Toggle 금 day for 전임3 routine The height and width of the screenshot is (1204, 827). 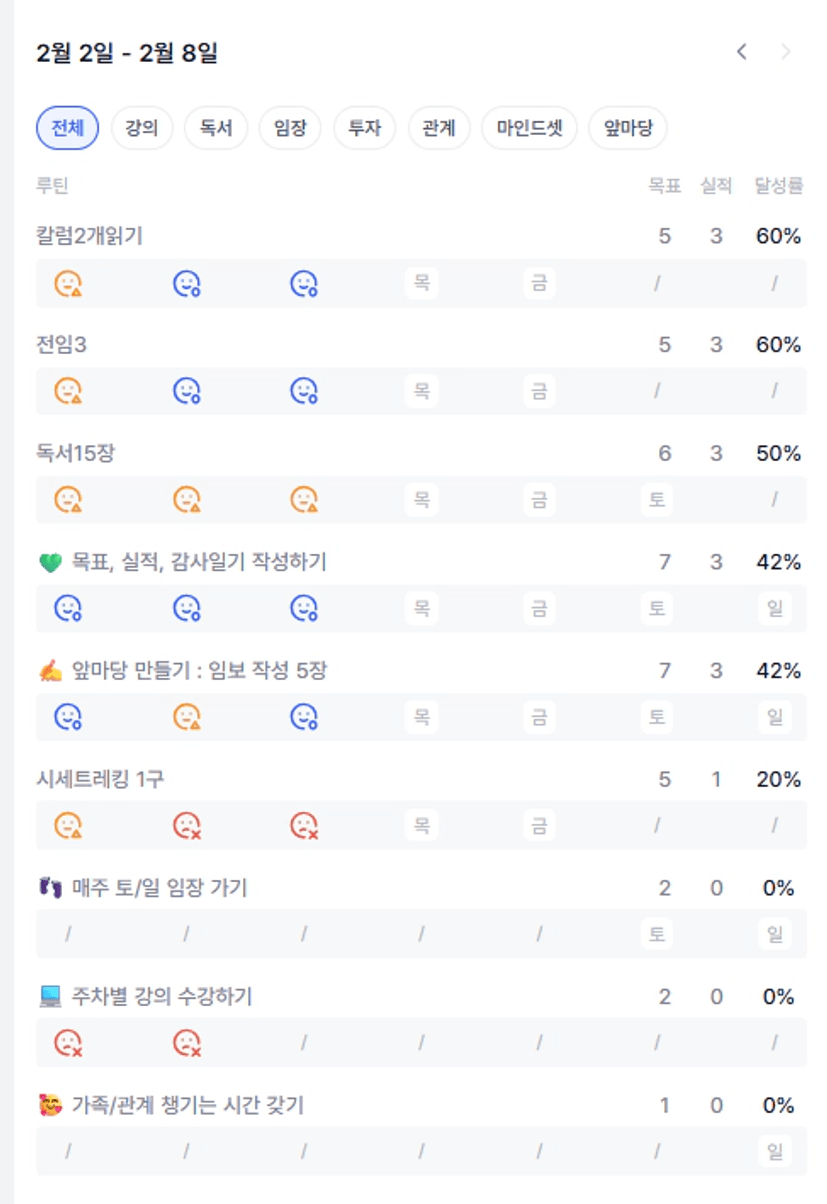pyautogui.click(x=539, y=391)
